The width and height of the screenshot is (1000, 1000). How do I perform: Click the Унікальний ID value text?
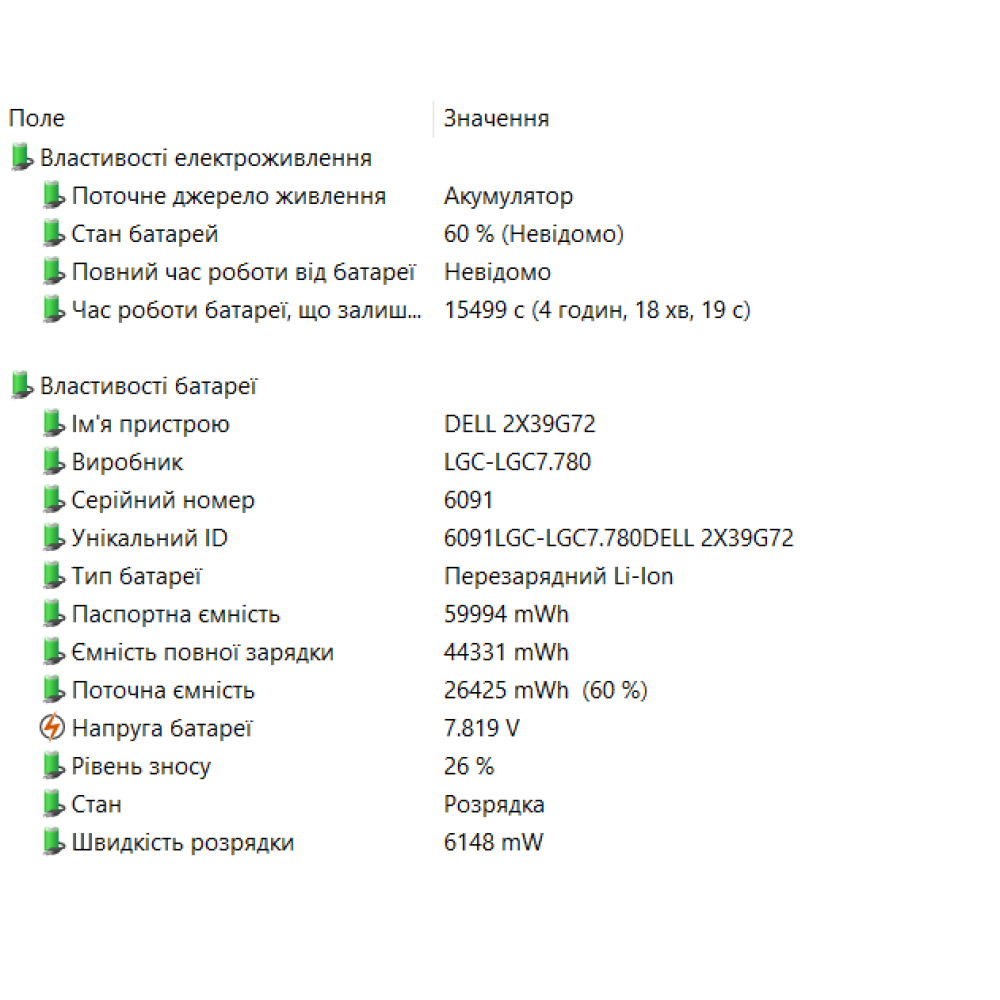tap(618, 538)
